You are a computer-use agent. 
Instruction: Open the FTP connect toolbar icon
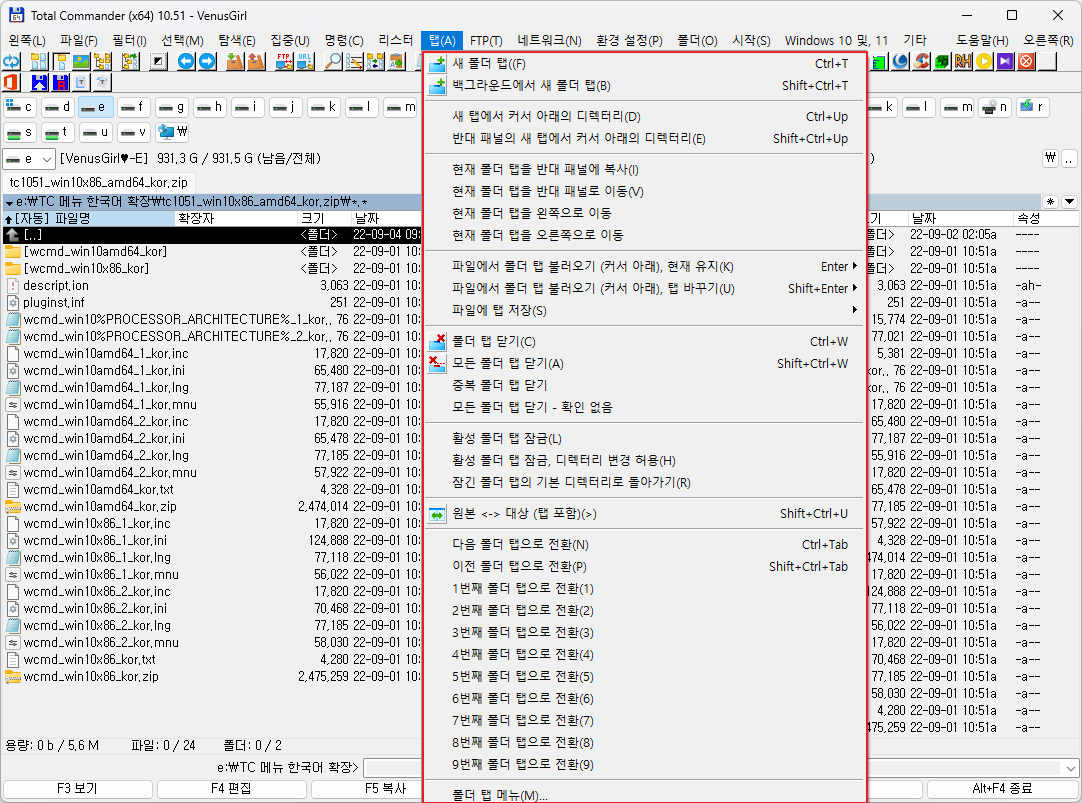click(284, 61)
